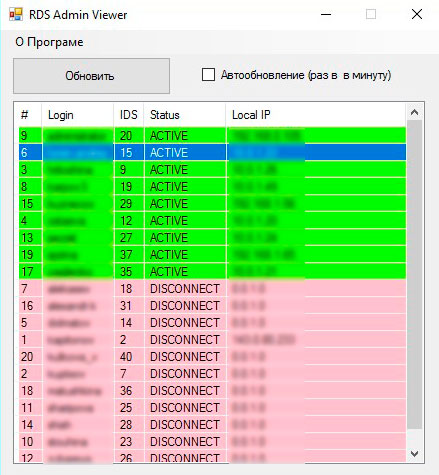The width and height of the screenshot is (439, 475).
Task: Select the DISCONNECT row with IDS 40
Action: click(212, 357)
